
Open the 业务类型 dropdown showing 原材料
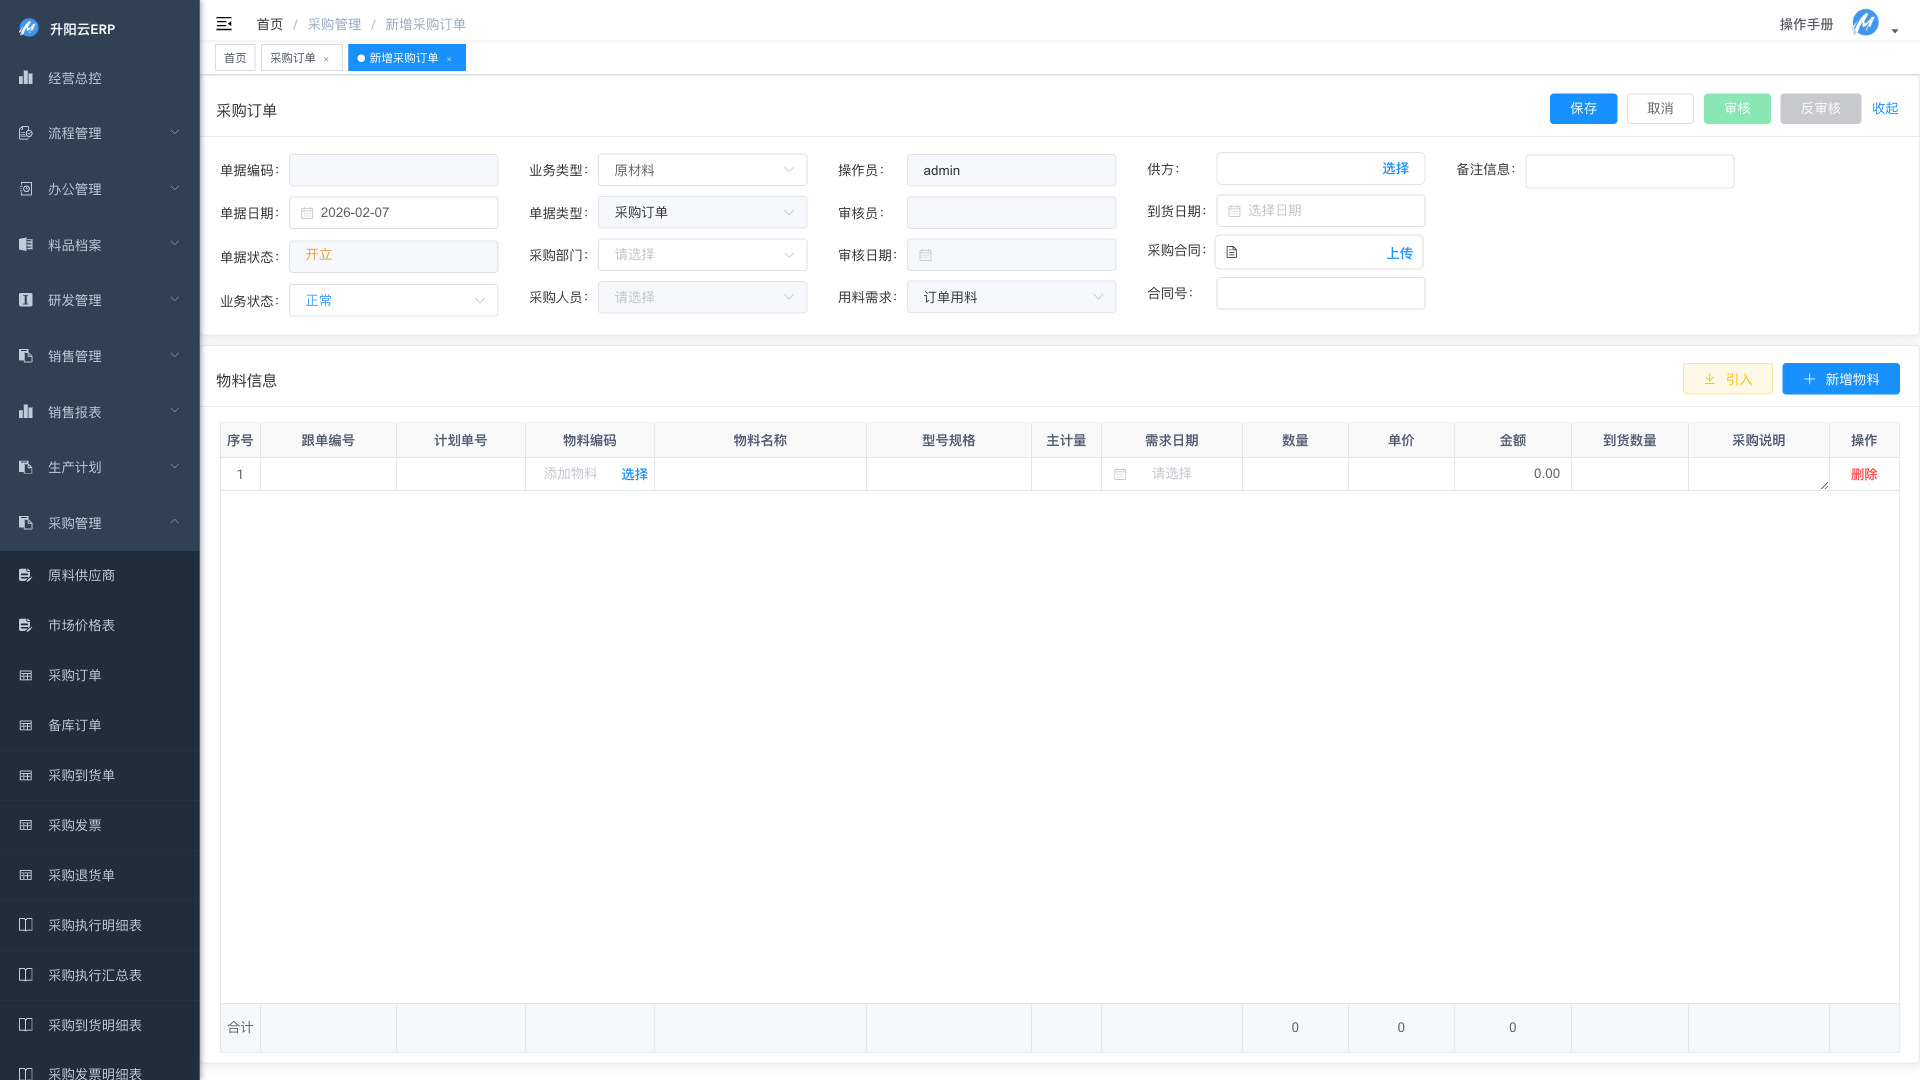tap(702, 170)
